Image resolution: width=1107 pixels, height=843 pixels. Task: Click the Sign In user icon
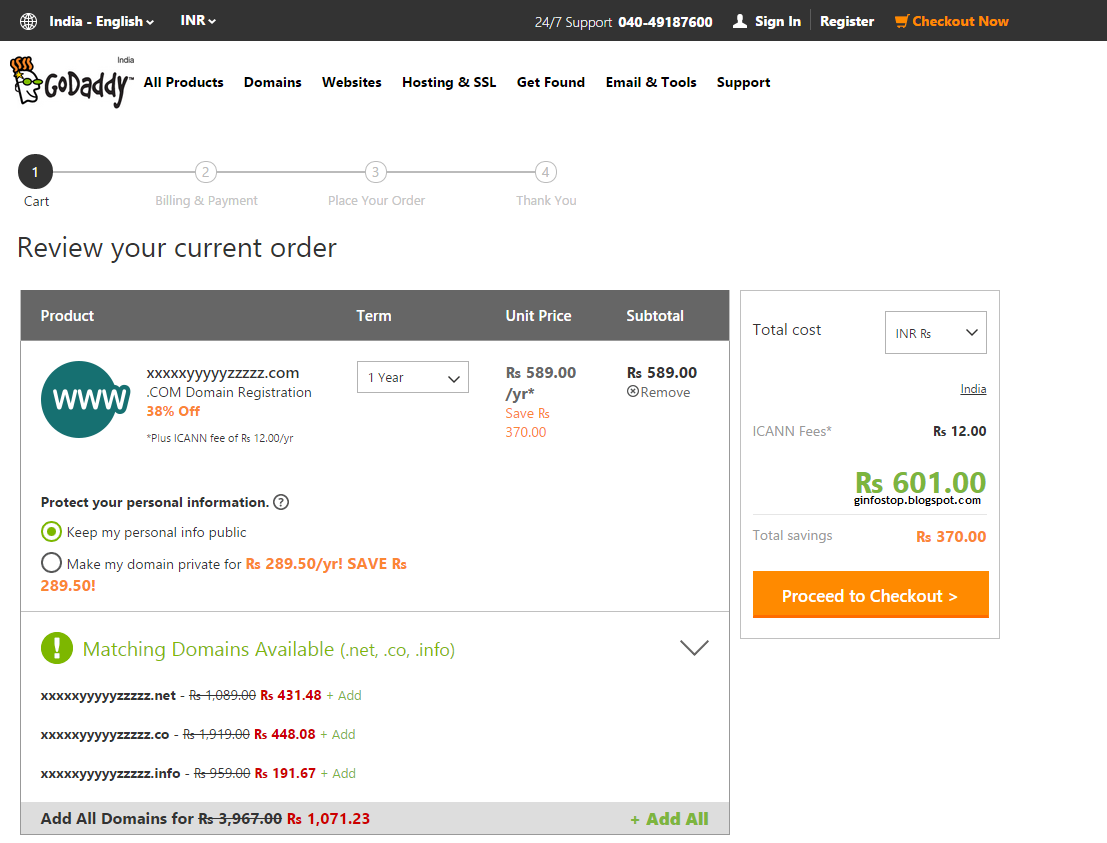pyautogui.click(x=740, y=21)
